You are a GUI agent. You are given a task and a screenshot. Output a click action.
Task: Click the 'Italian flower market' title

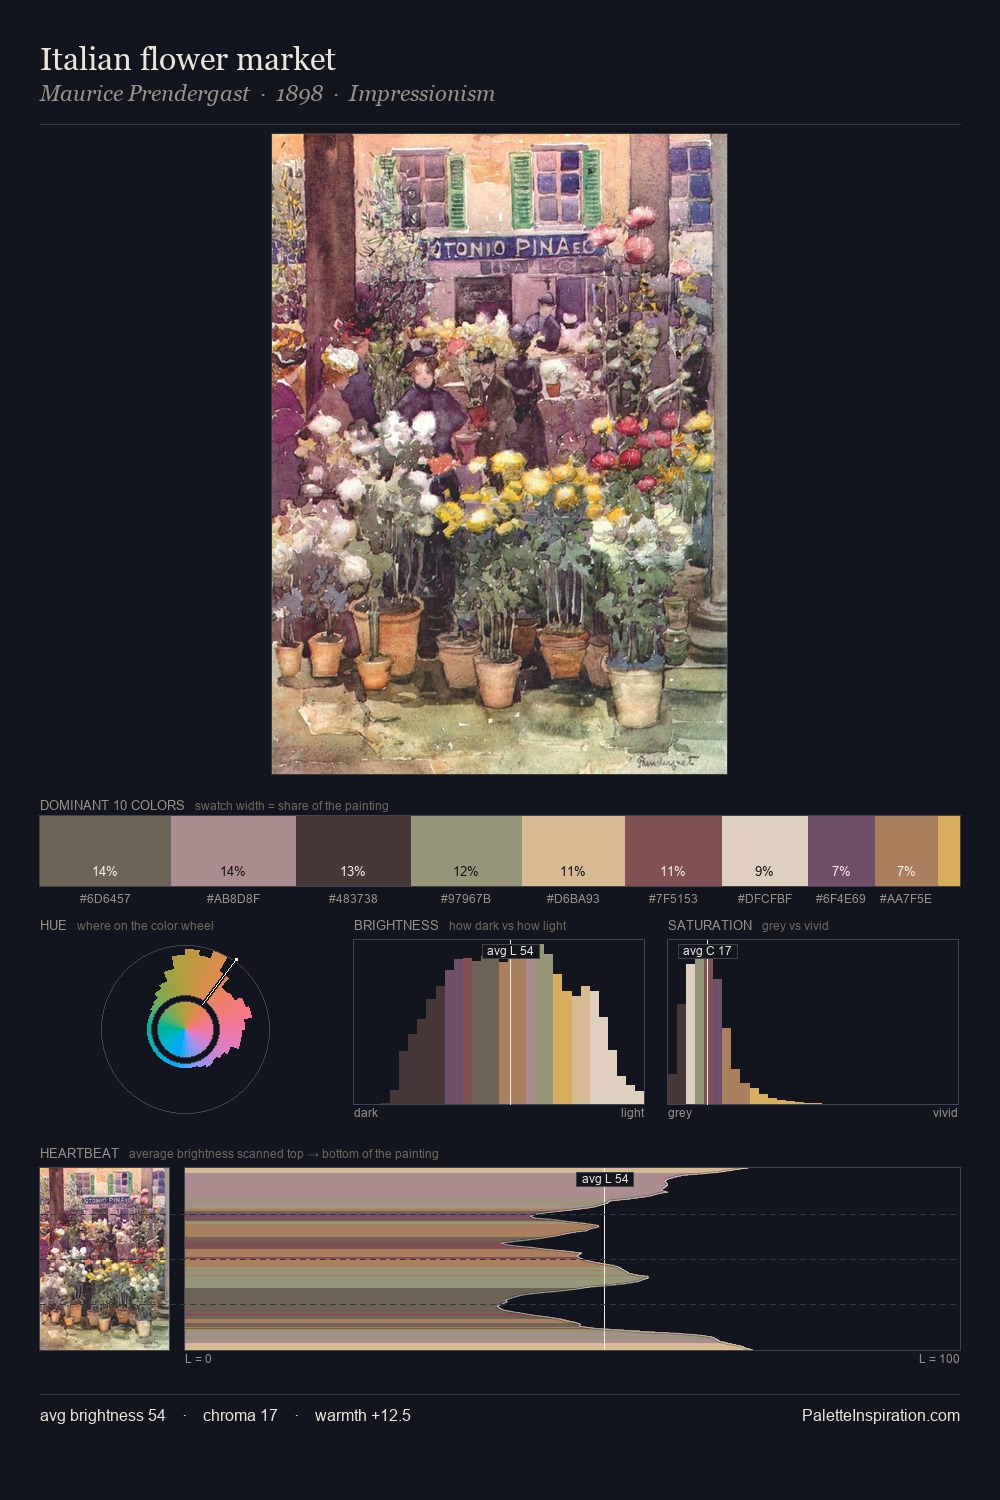pyautogui.click(x=188, y=59)
